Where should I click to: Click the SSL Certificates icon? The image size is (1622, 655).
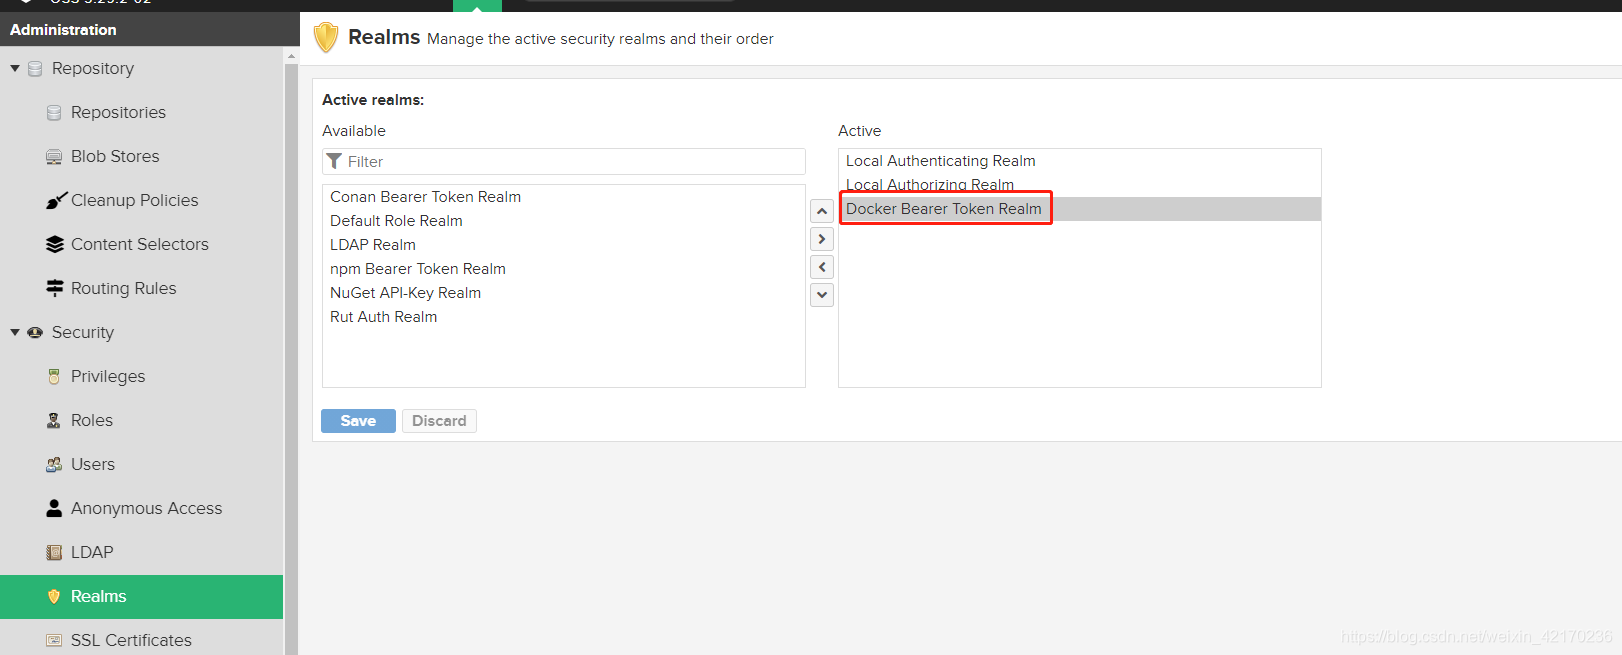click(x=54, y=640)
